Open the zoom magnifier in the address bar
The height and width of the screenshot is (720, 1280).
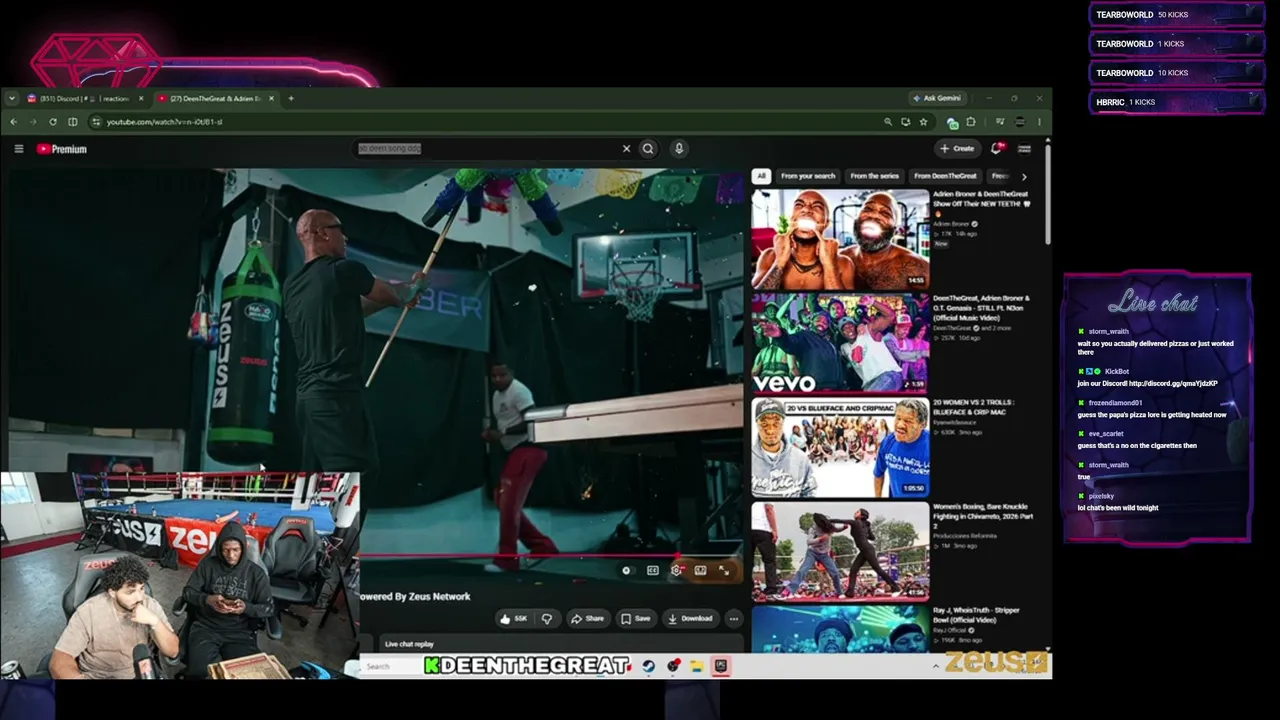888,122
